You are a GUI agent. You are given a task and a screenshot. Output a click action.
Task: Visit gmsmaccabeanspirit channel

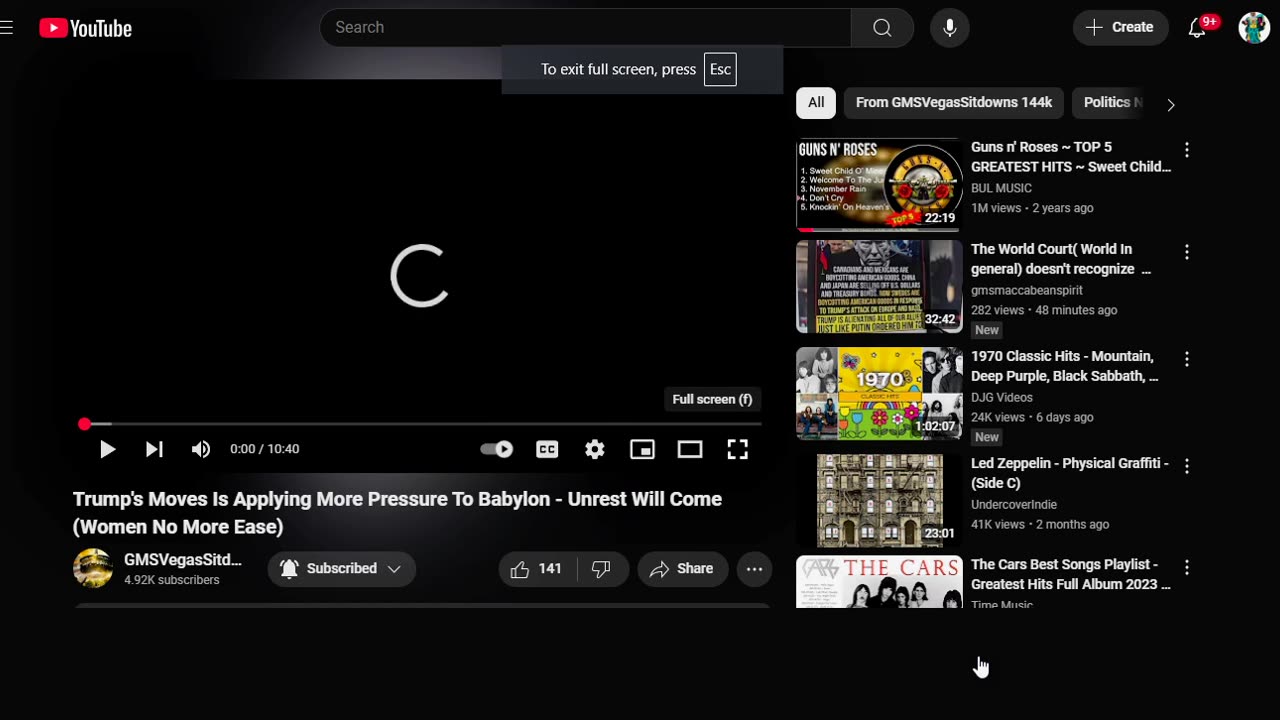point(1027,290)
